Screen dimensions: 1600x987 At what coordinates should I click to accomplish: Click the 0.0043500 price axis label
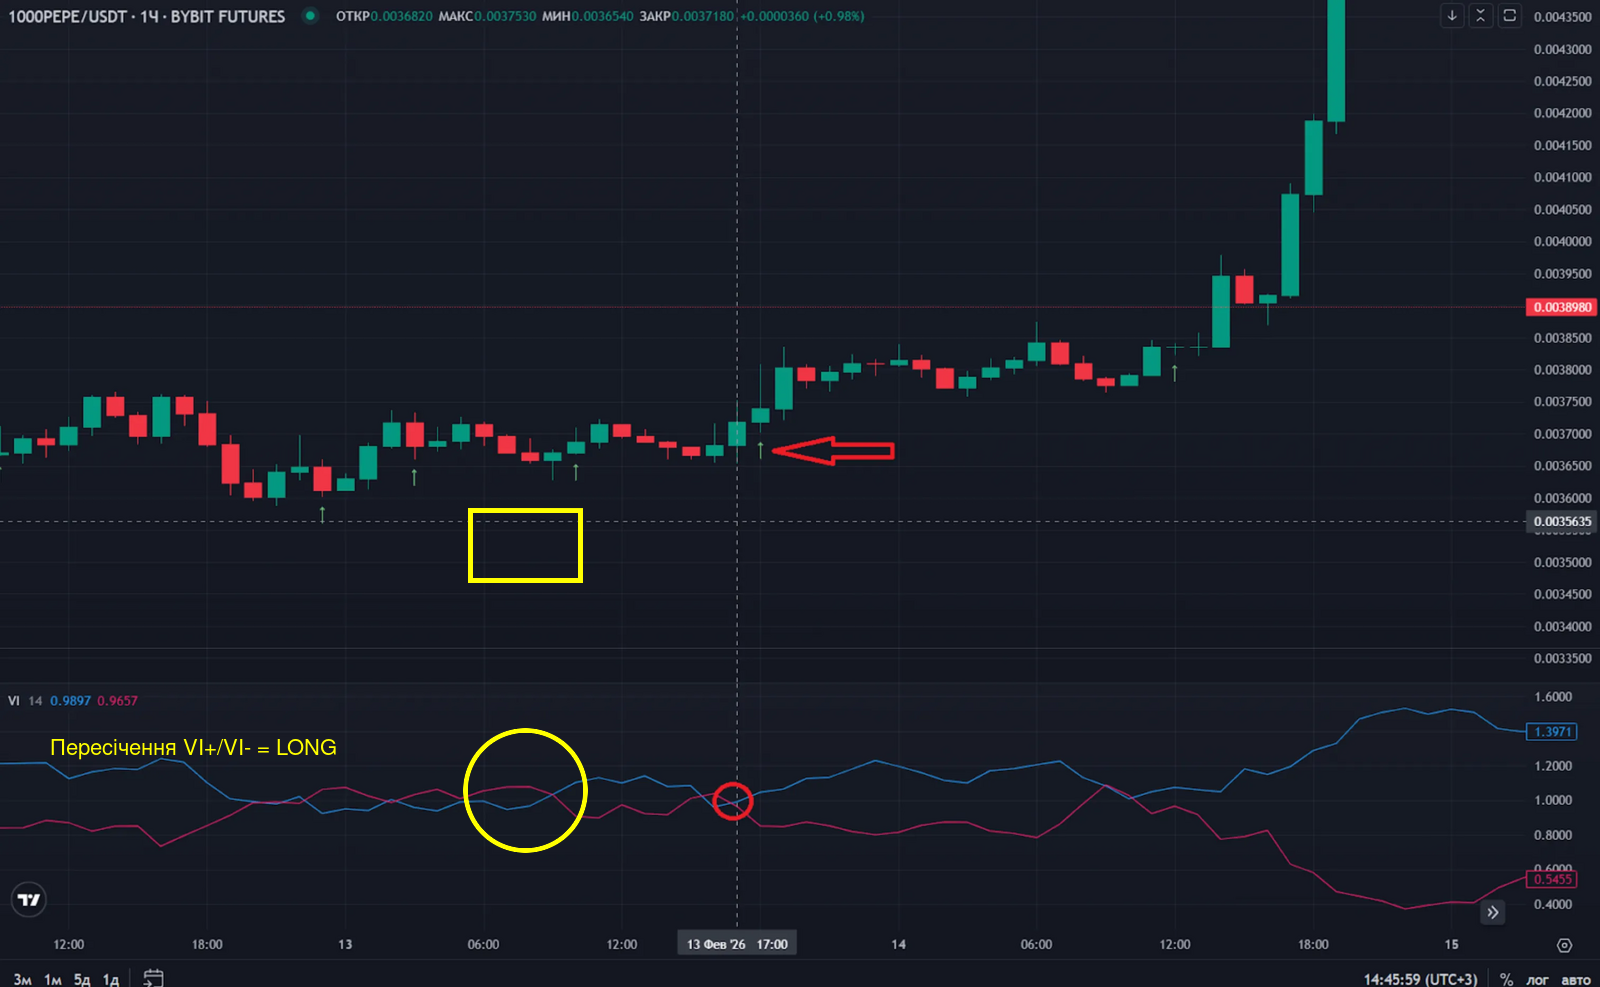pyautogui.click(x=1562, y=17)
